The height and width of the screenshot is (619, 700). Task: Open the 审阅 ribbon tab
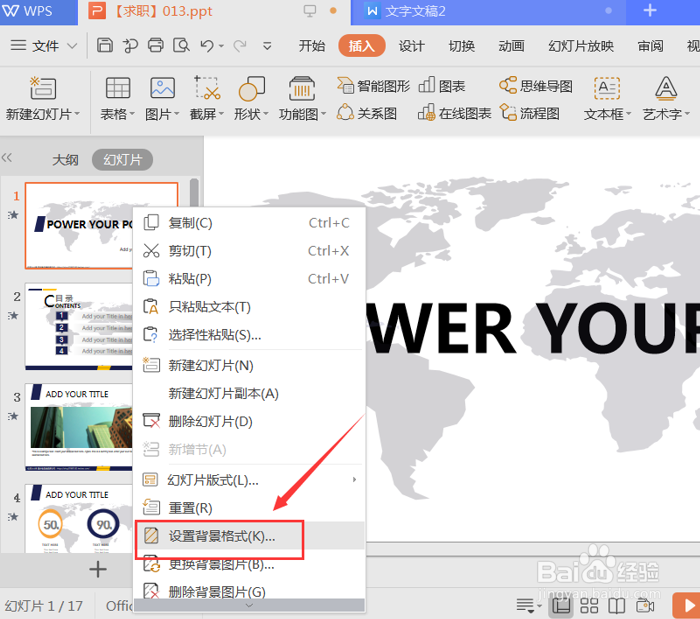[x=650, y=46]
